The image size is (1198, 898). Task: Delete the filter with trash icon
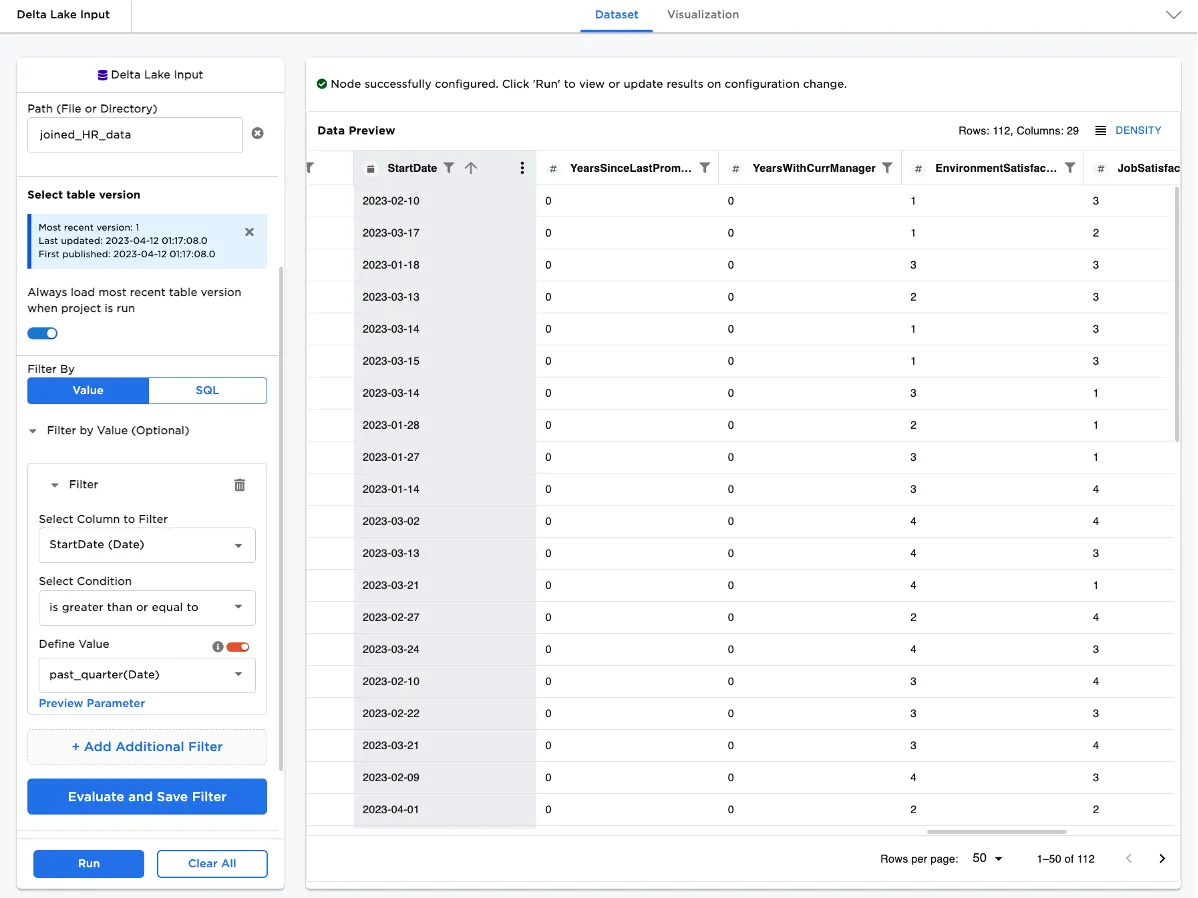[x=239, y=485]
